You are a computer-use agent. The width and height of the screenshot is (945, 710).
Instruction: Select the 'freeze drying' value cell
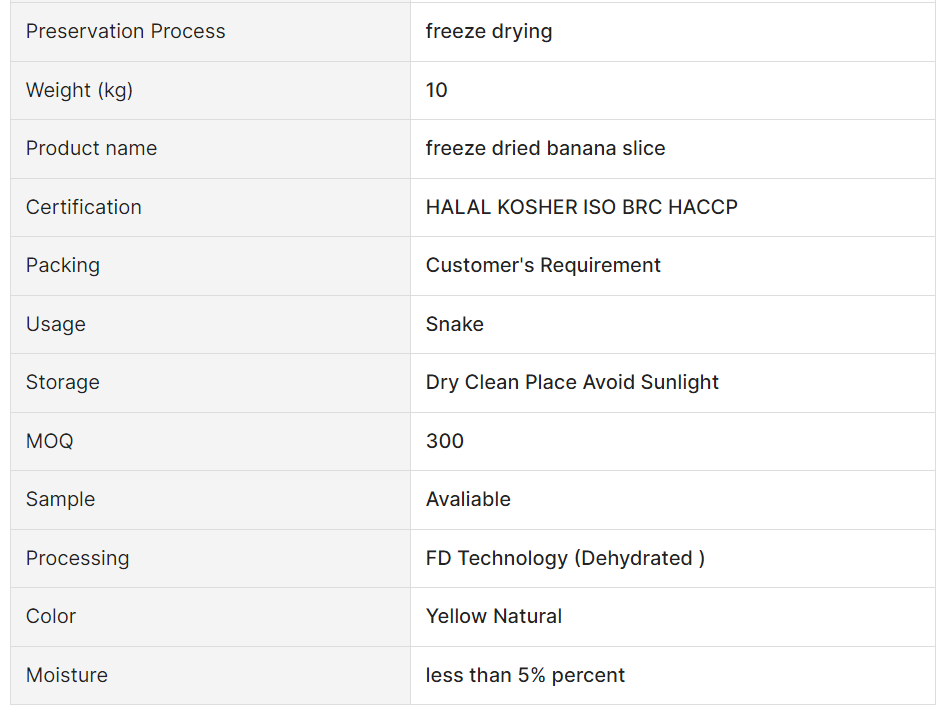tap(489, 32)
